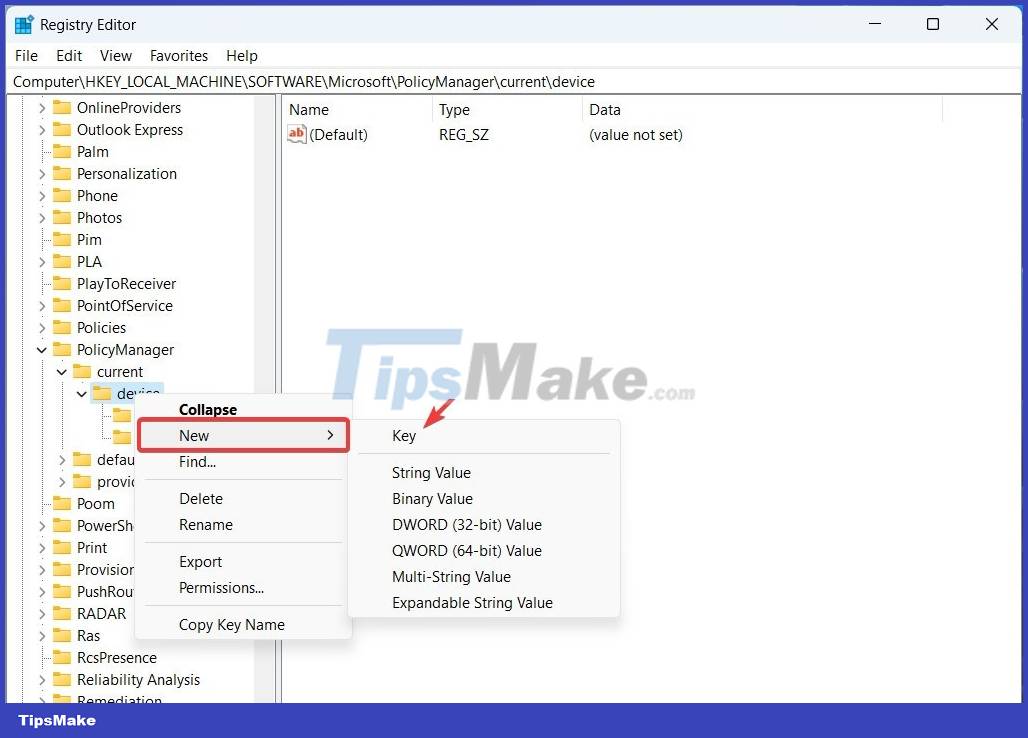1028x738 pixels.
Task: Click the PLA folder icon
Action: [x=62, y=262]
